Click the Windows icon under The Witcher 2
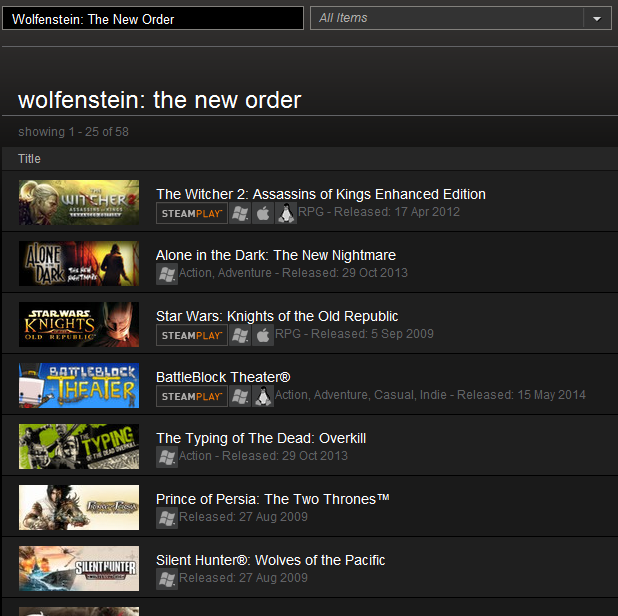The image size is (618, 616). pos(240,213)
